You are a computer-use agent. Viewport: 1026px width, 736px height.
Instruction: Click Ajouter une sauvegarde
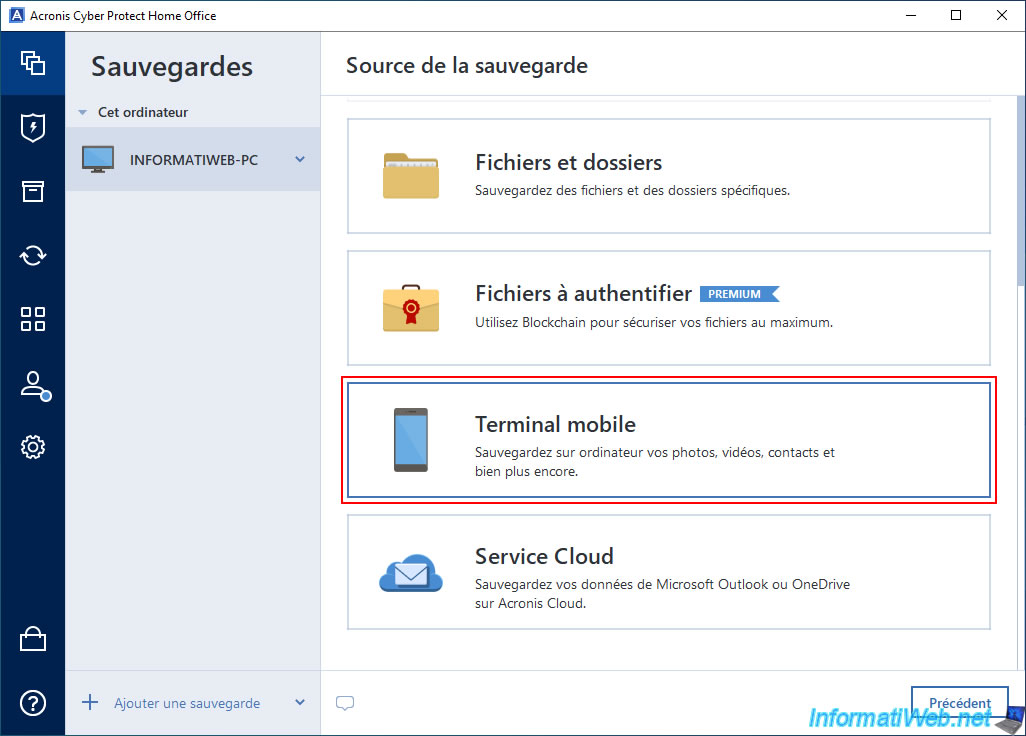[187, 703]
